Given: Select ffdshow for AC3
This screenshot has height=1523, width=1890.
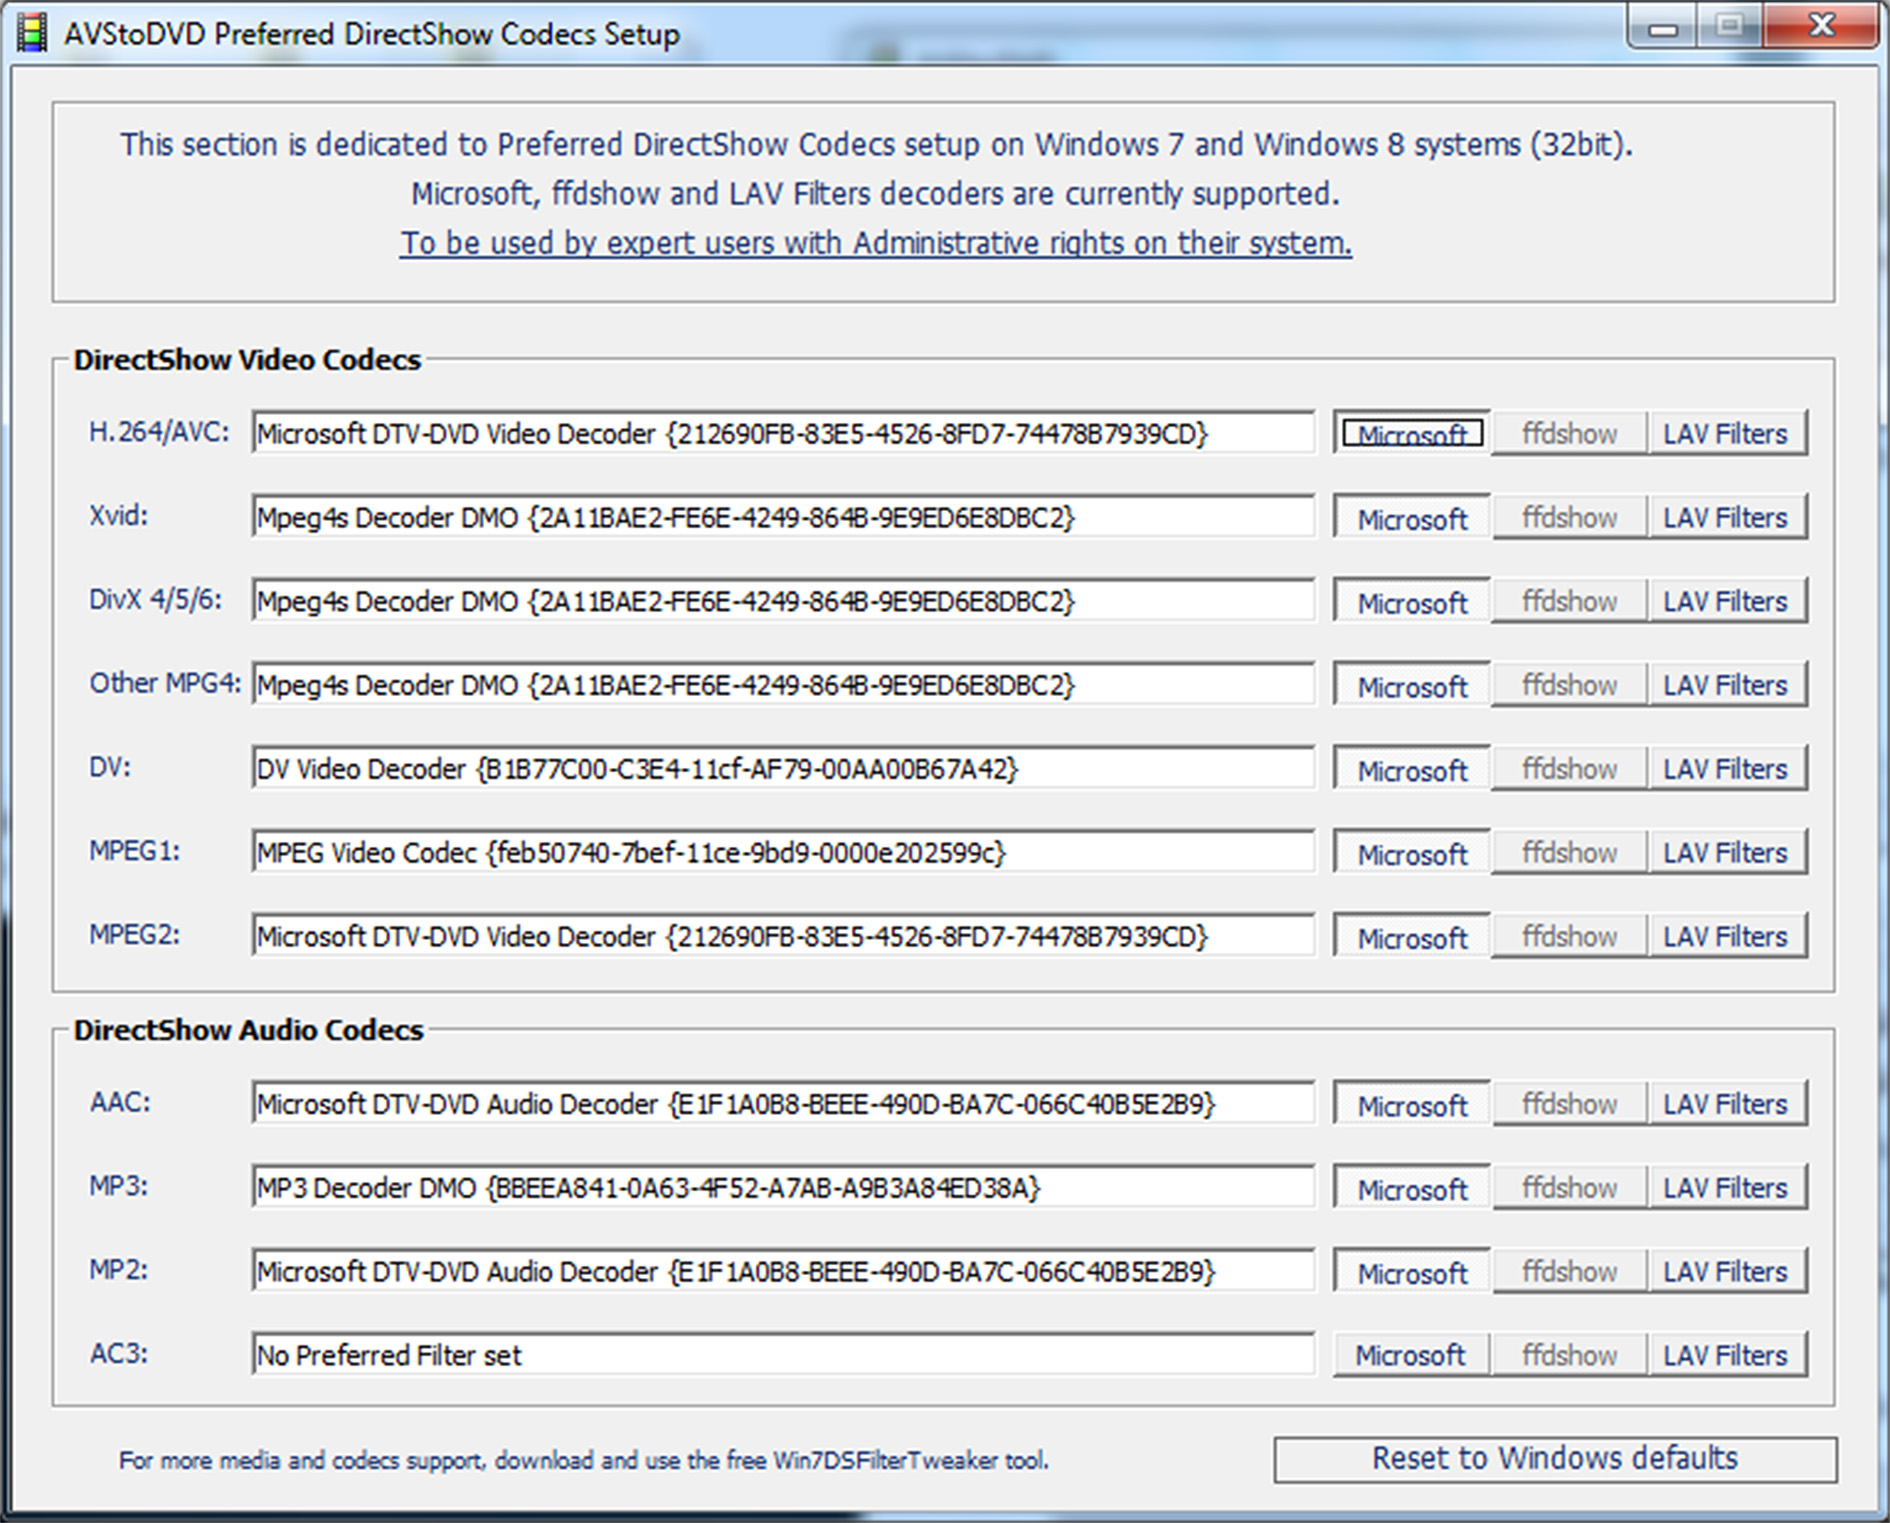Looking at the screenshot, I should click(1569, 1355).
